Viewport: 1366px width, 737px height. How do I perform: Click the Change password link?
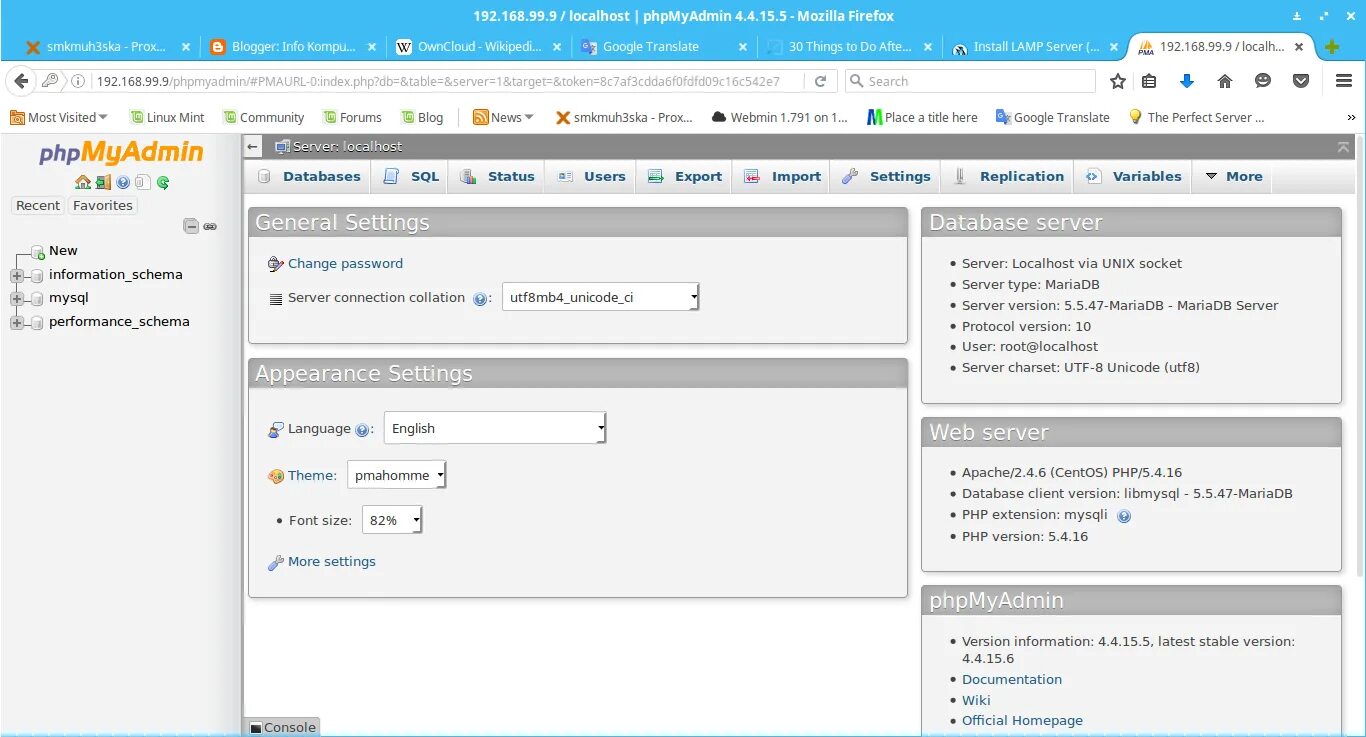(345, 263)
